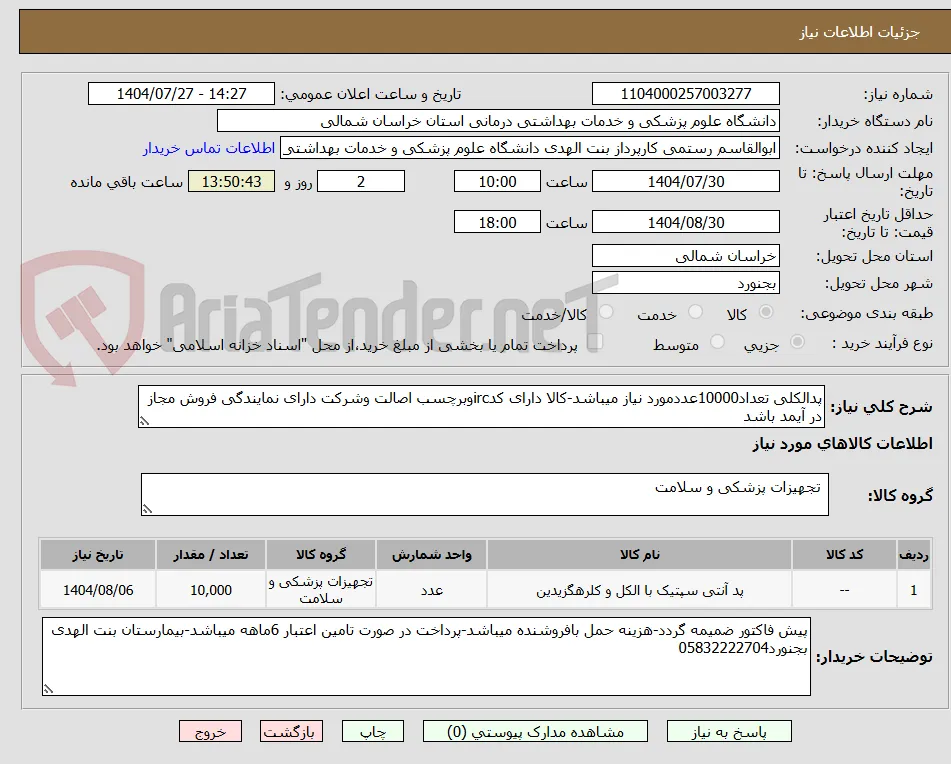The height and width of the screenshot is (764, 951).
Task: Click the اطلاعات کالاهای مورد نیاز heading
Action: click(842, 444)
